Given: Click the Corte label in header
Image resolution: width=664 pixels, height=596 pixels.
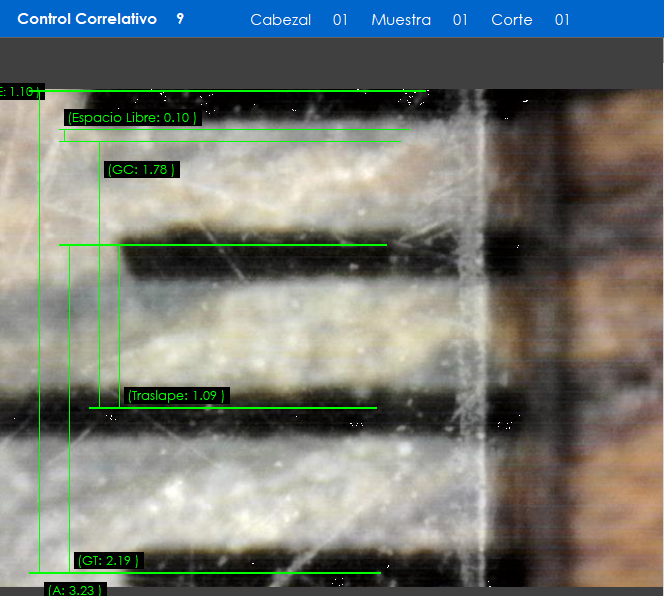Looking at the screenshot, I should (x=511, y=20).
